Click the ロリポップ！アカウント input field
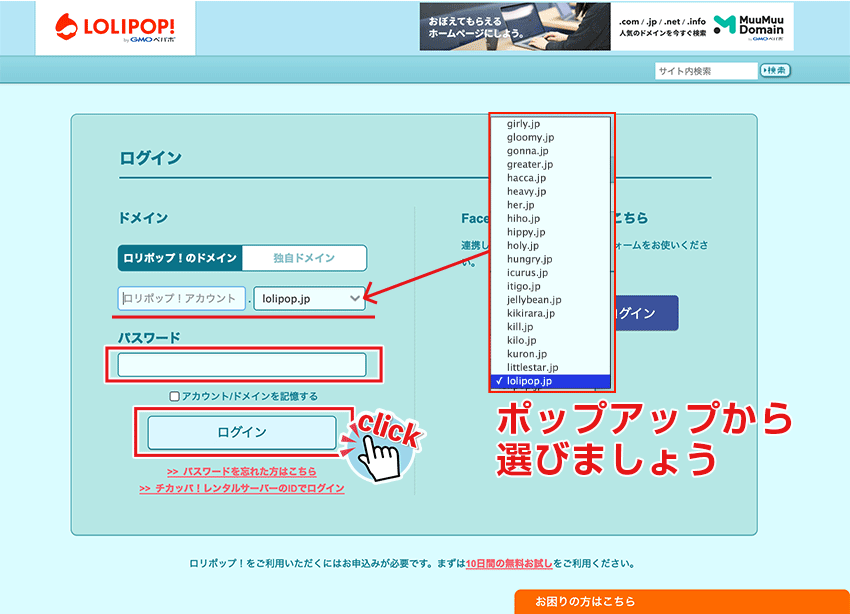The height and width of the screenshot is (614, 850). (x=181, y=298)
